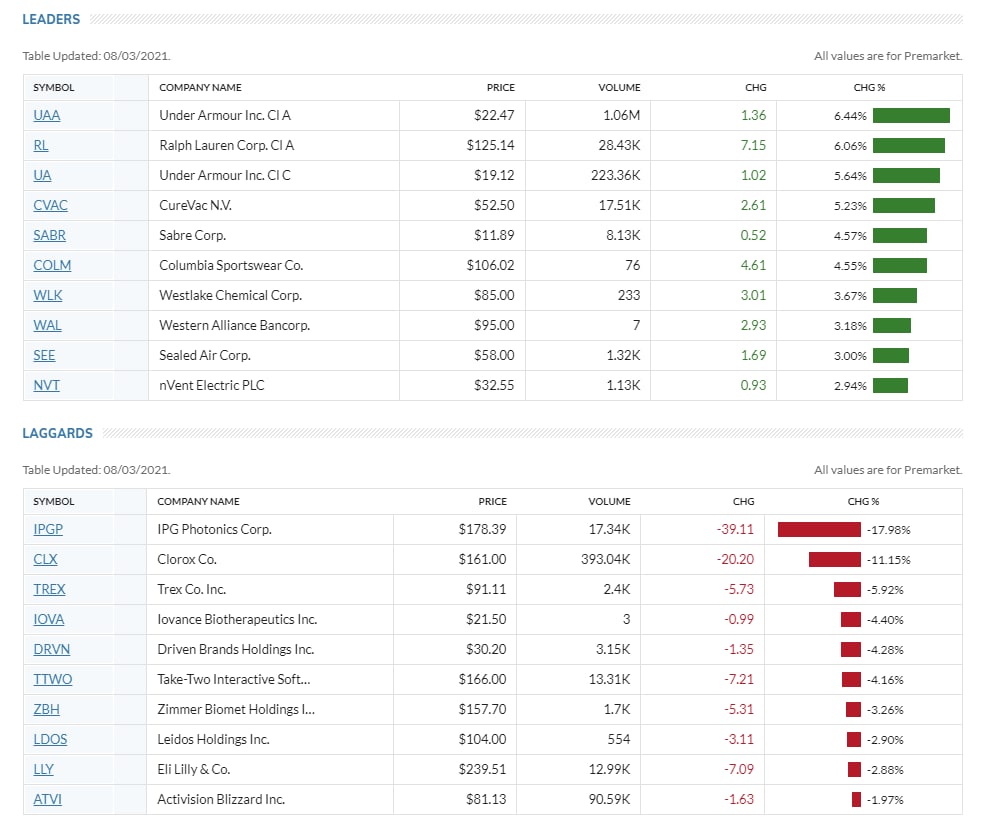Click the Leaders table CHG % column header
Image resolution: width=982 pixels, height=827 pixels.
(869, 88)
